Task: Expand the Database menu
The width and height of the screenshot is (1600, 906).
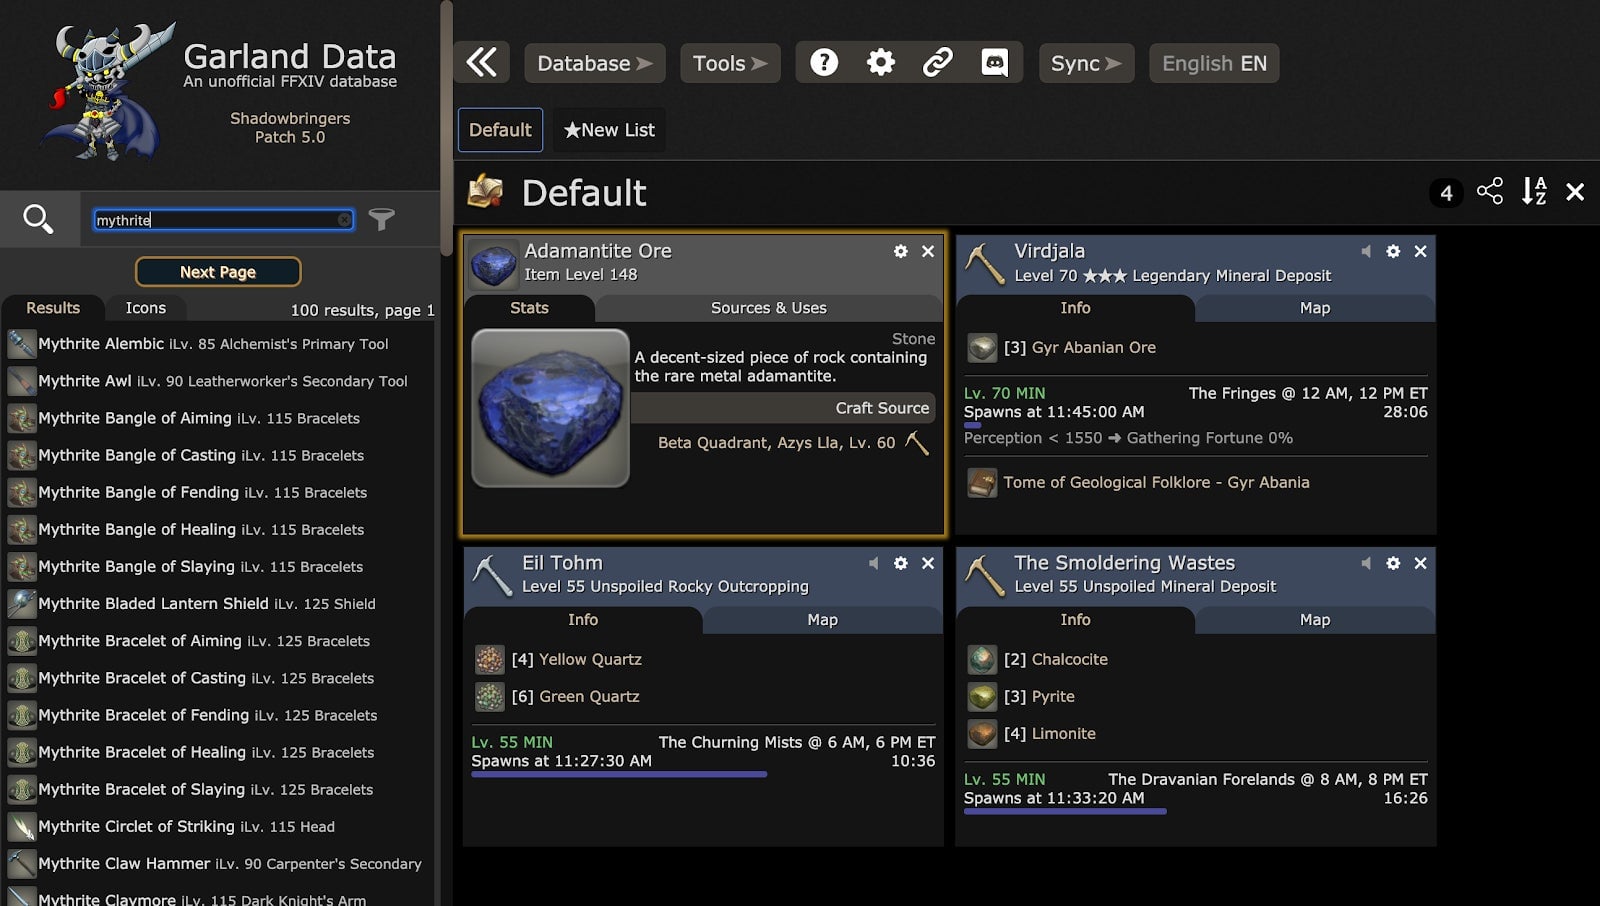Action: tap(594, 63)
